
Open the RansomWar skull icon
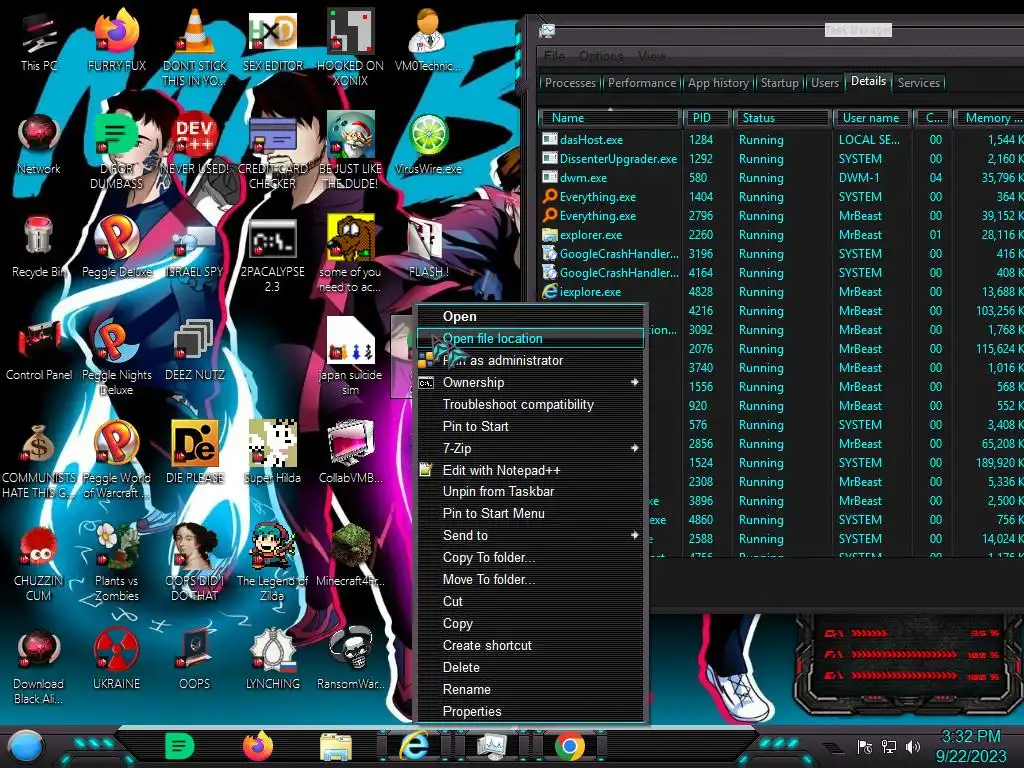350,658
